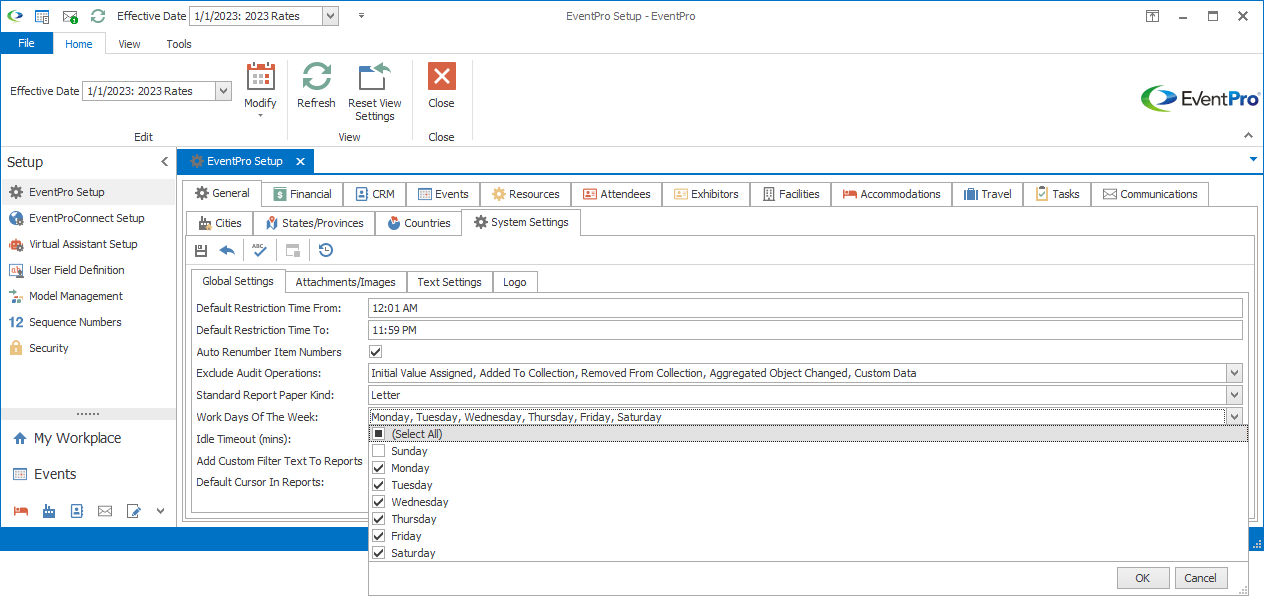Switch to the Tools ribbon tab
The width and height of the screenshot is (1264, 596).
(x=179, y=44)
